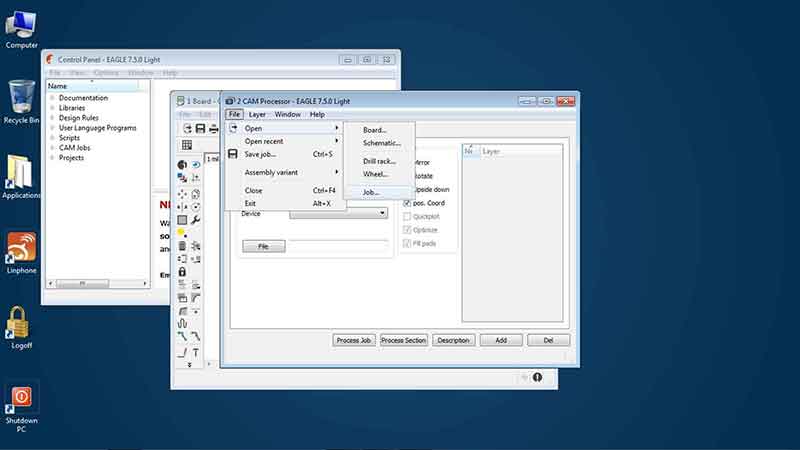Open the Applications folder shortcut
Viewport: 800px width, 450px height.
pyautogui.click(x=21, y=177)
